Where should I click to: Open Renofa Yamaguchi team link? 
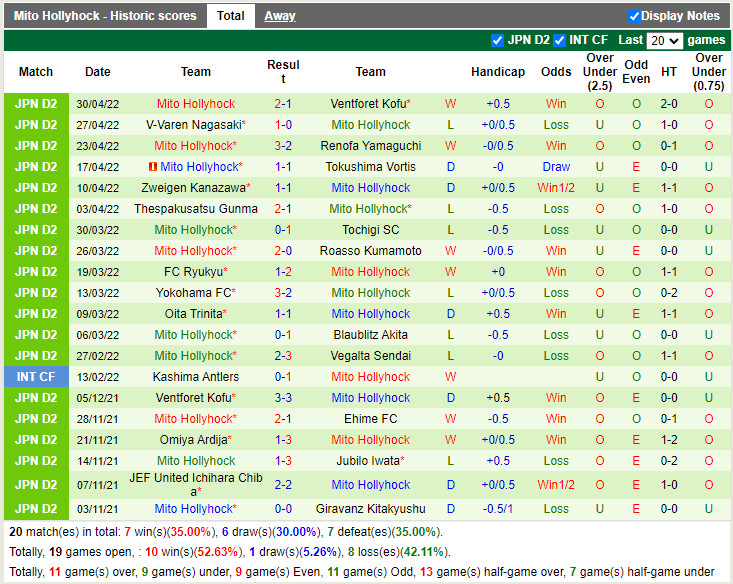371,146
